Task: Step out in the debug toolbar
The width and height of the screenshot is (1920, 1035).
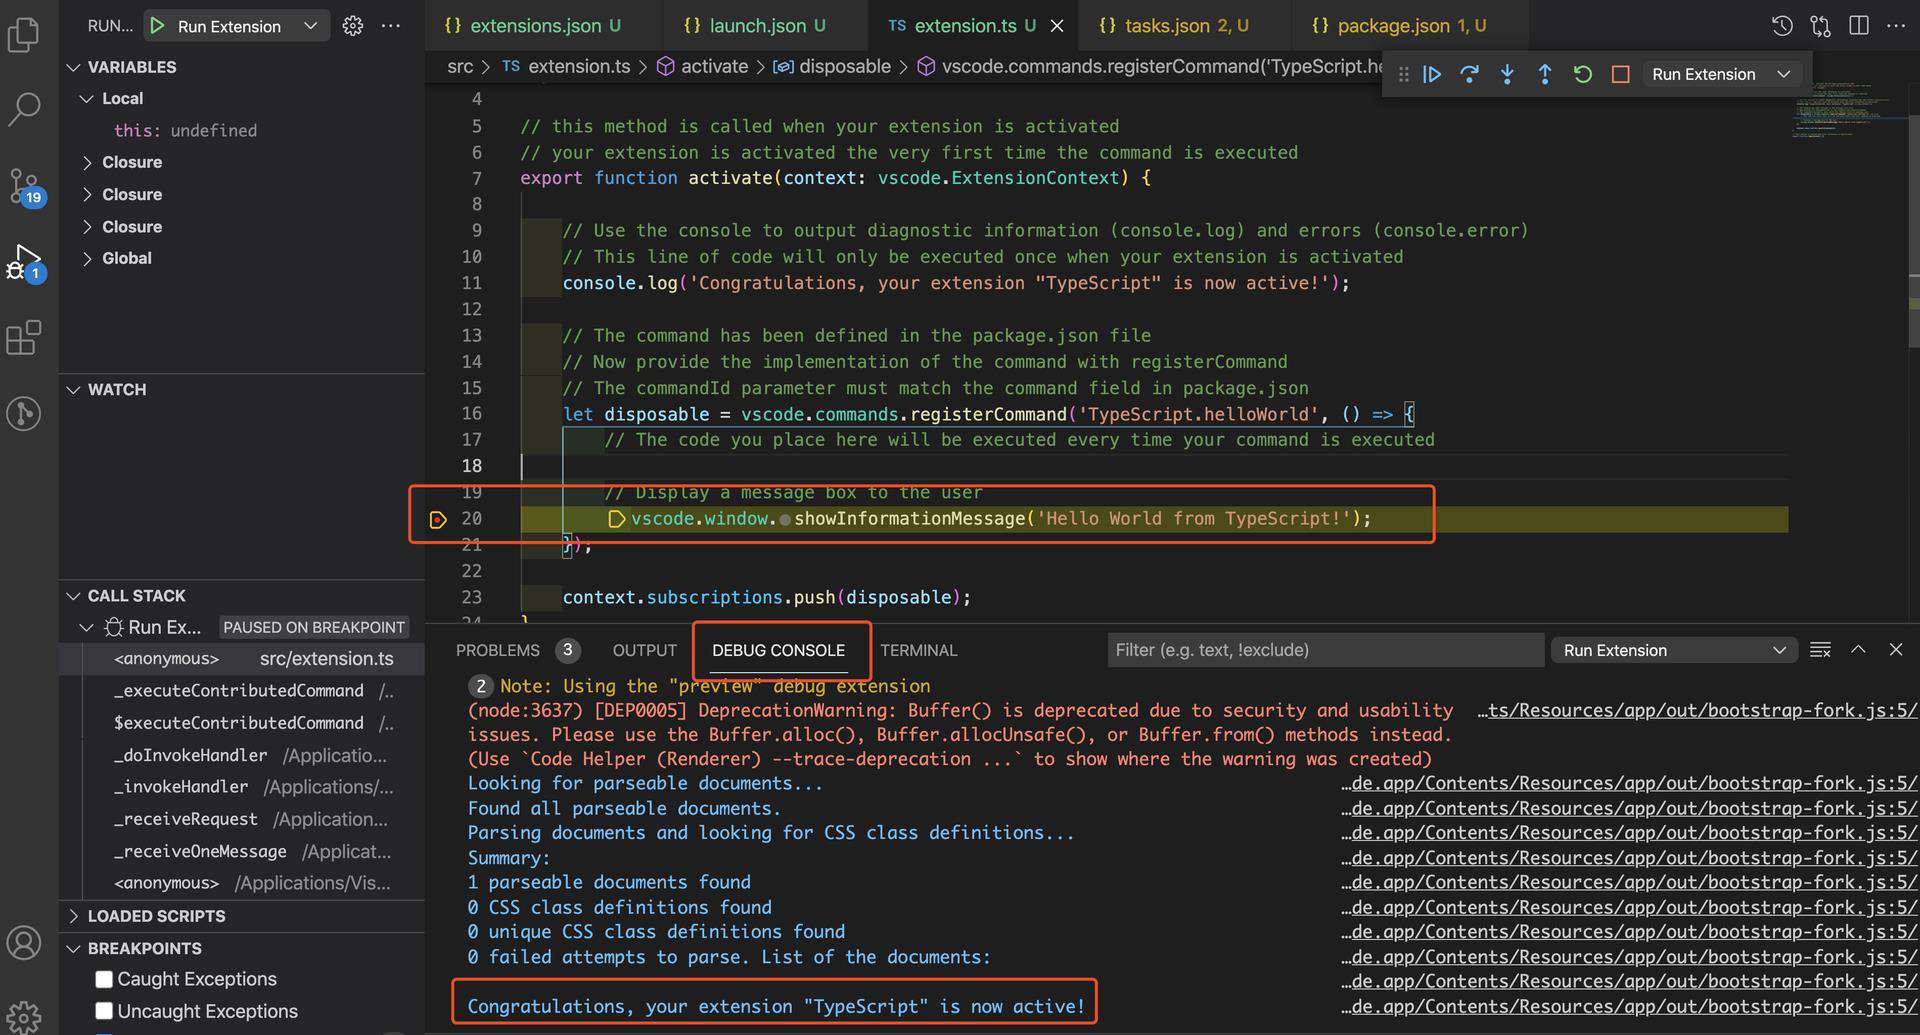Action: [1545, 74]
